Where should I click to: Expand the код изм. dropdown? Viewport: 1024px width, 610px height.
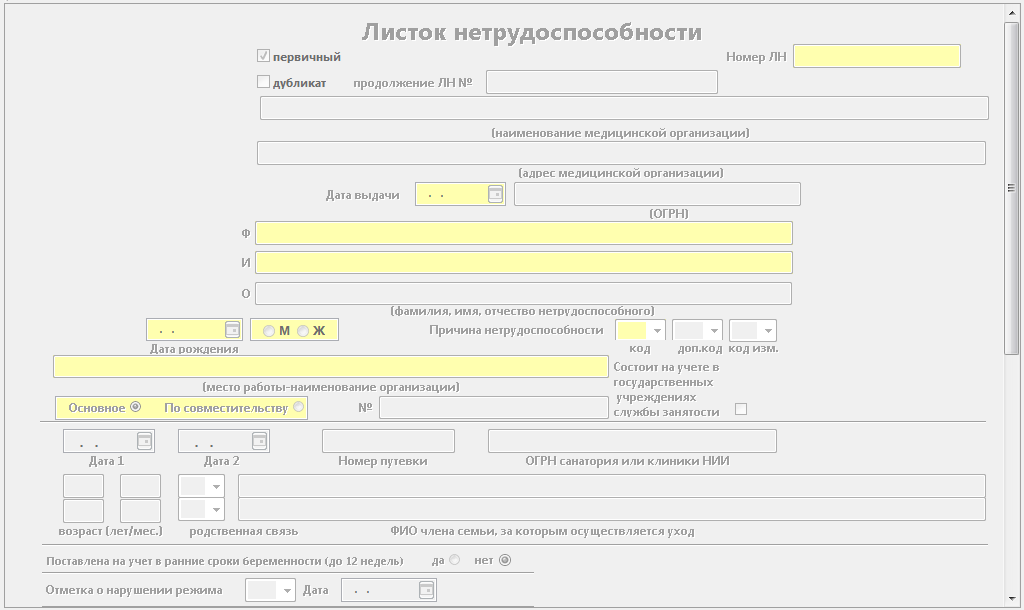pos(767,330)
